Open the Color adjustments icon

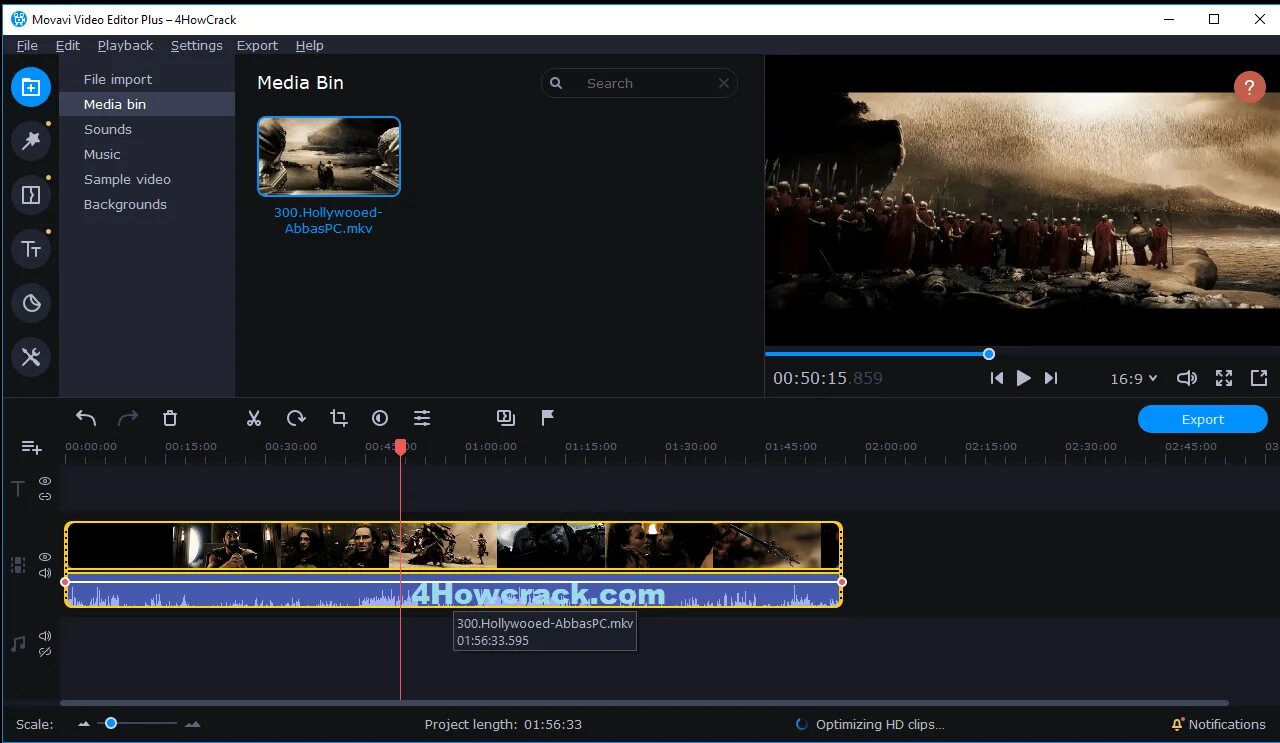pyautogui.click(x=380, y=418)
